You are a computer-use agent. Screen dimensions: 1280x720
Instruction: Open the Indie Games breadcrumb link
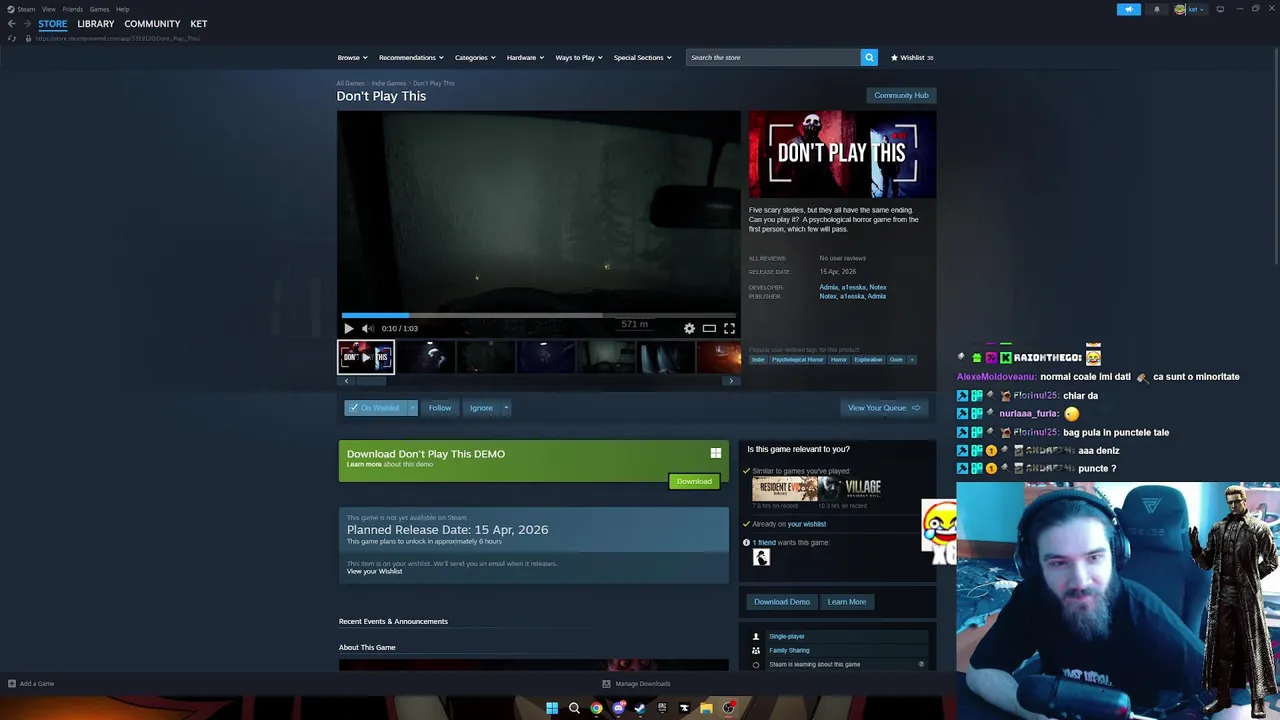pos(389,83)
